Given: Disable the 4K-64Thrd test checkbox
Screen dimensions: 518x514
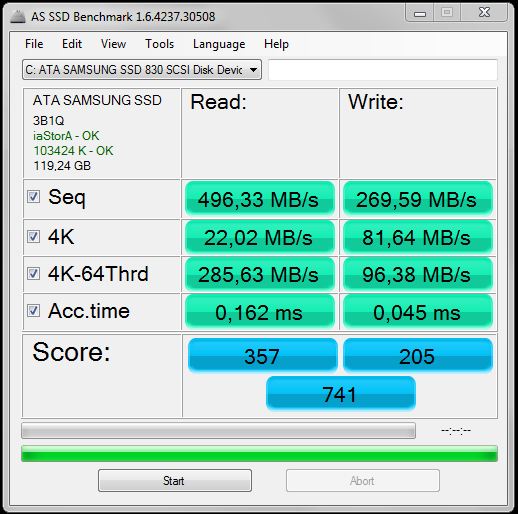Looking at the screenshot, I should click(x=33, y=274).
